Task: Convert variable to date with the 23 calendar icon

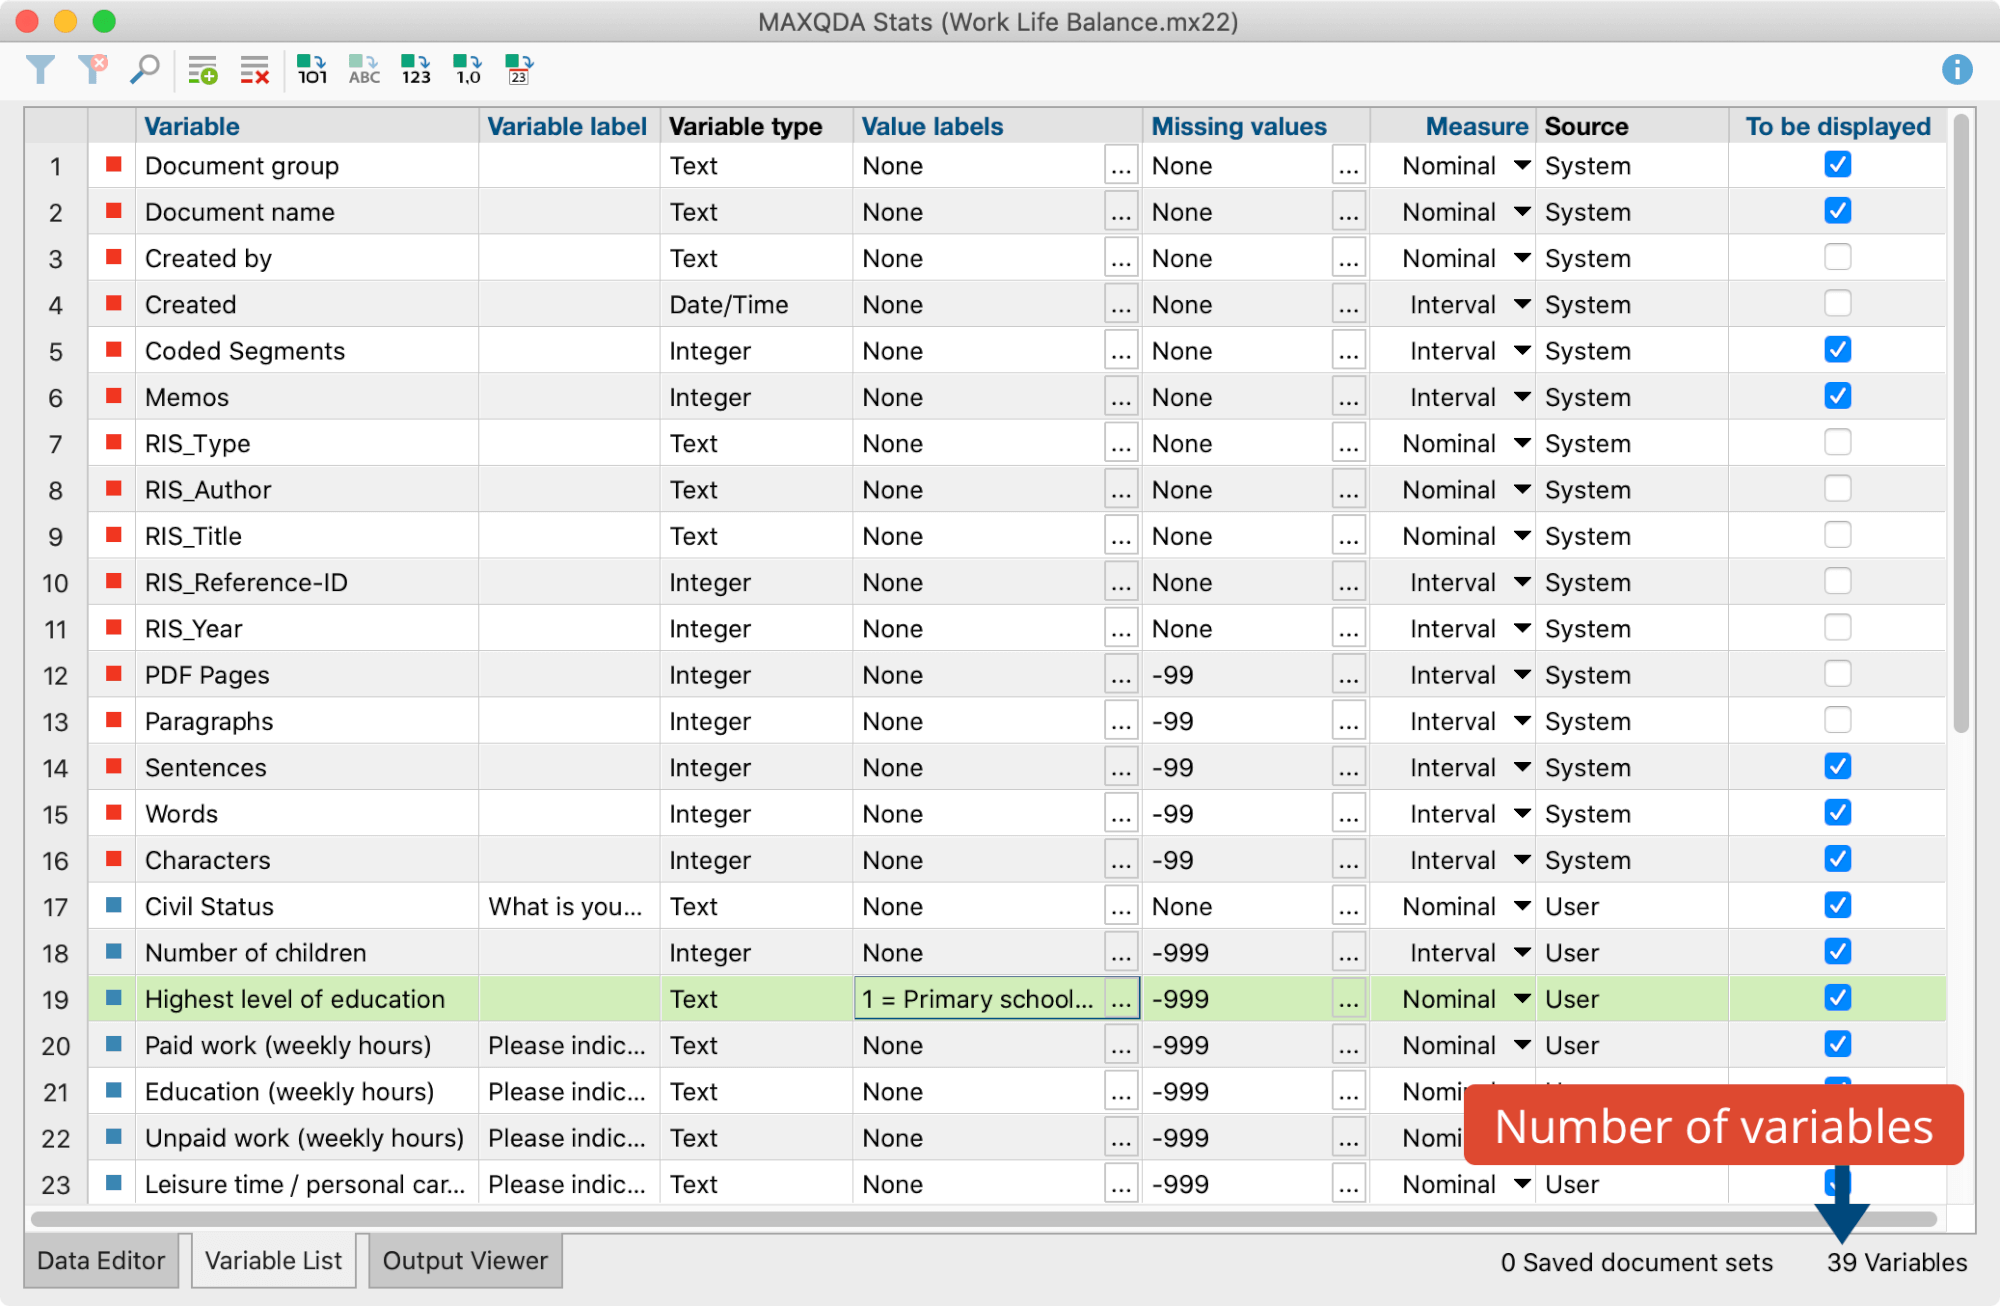Action: coord(518,70)
